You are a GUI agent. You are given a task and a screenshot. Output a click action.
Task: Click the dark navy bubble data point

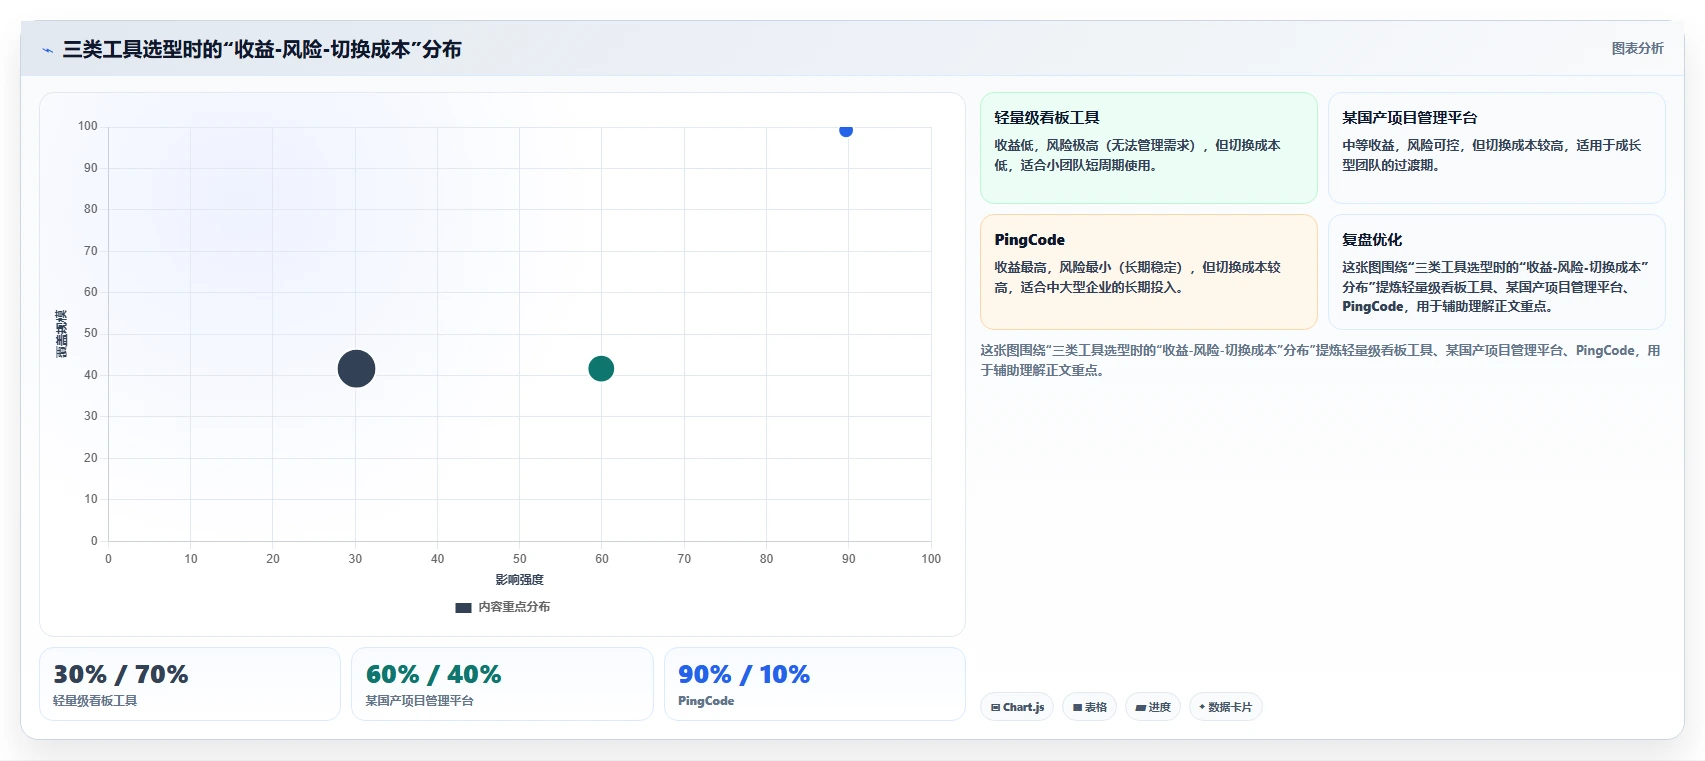pyautogui.click(x=356, y=369)
